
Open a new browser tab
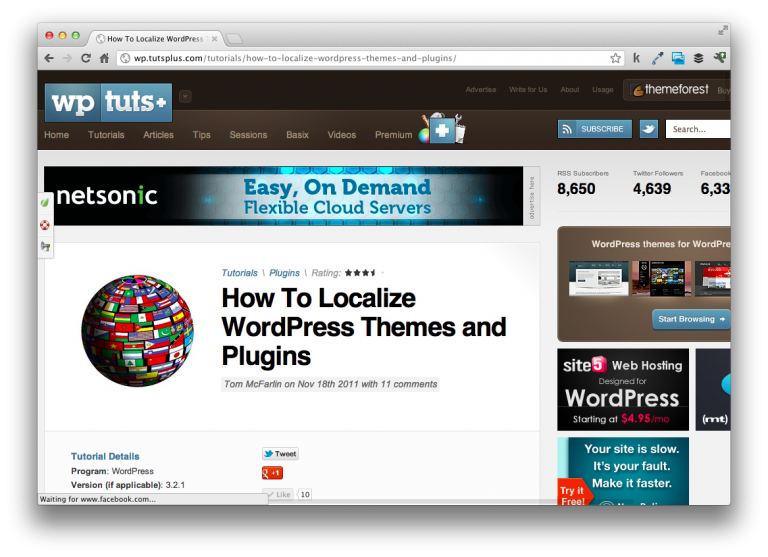coord(235,39)
